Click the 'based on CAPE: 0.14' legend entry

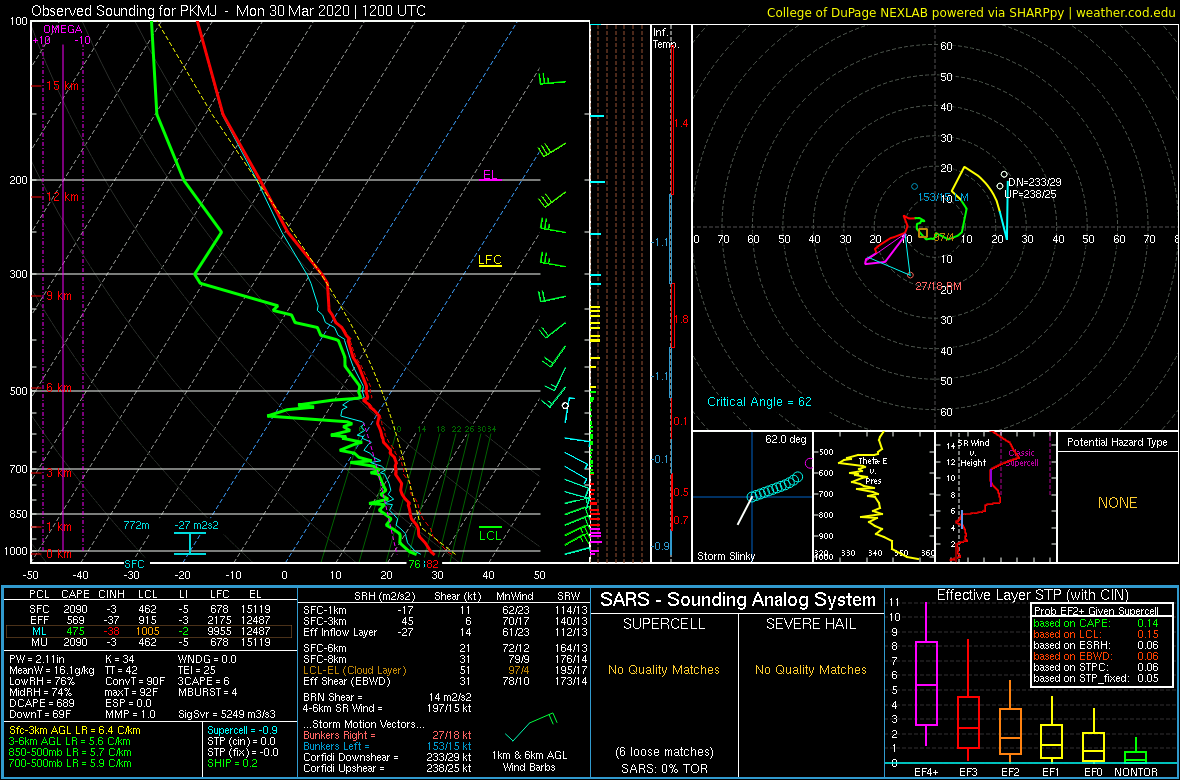pos(1094,623)
